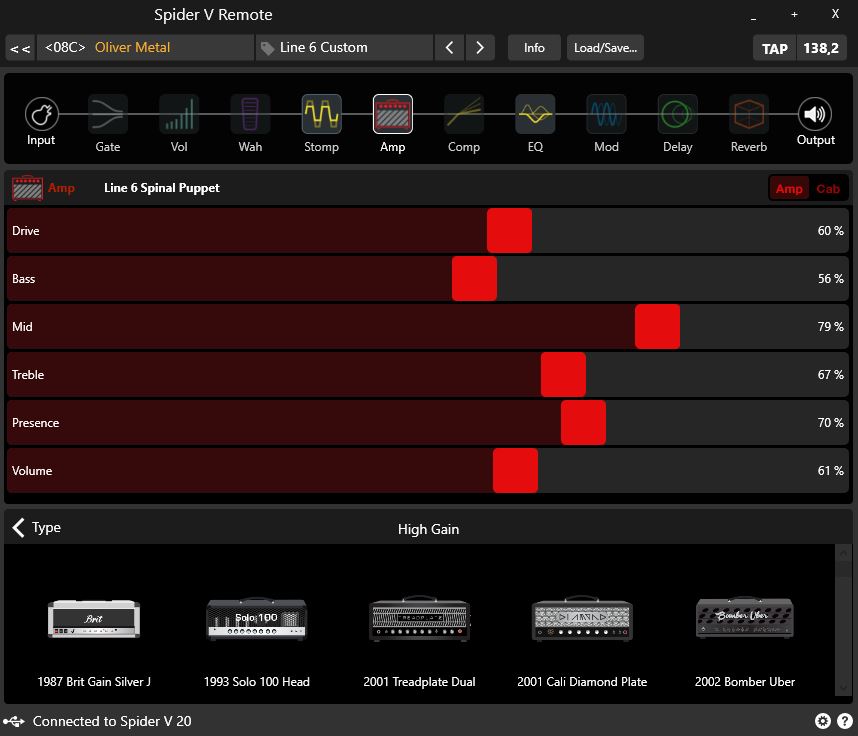The image size is (858, 736).
Task: Click the 61 % Volume value
Action: coord(831,471)
